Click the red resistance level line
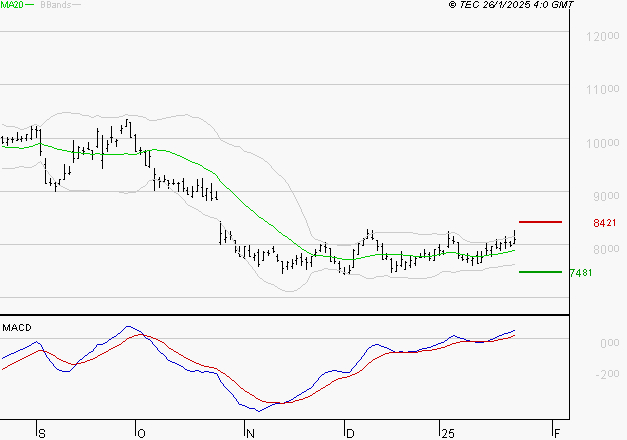627x440 pixels. click(x=540, y=222)
